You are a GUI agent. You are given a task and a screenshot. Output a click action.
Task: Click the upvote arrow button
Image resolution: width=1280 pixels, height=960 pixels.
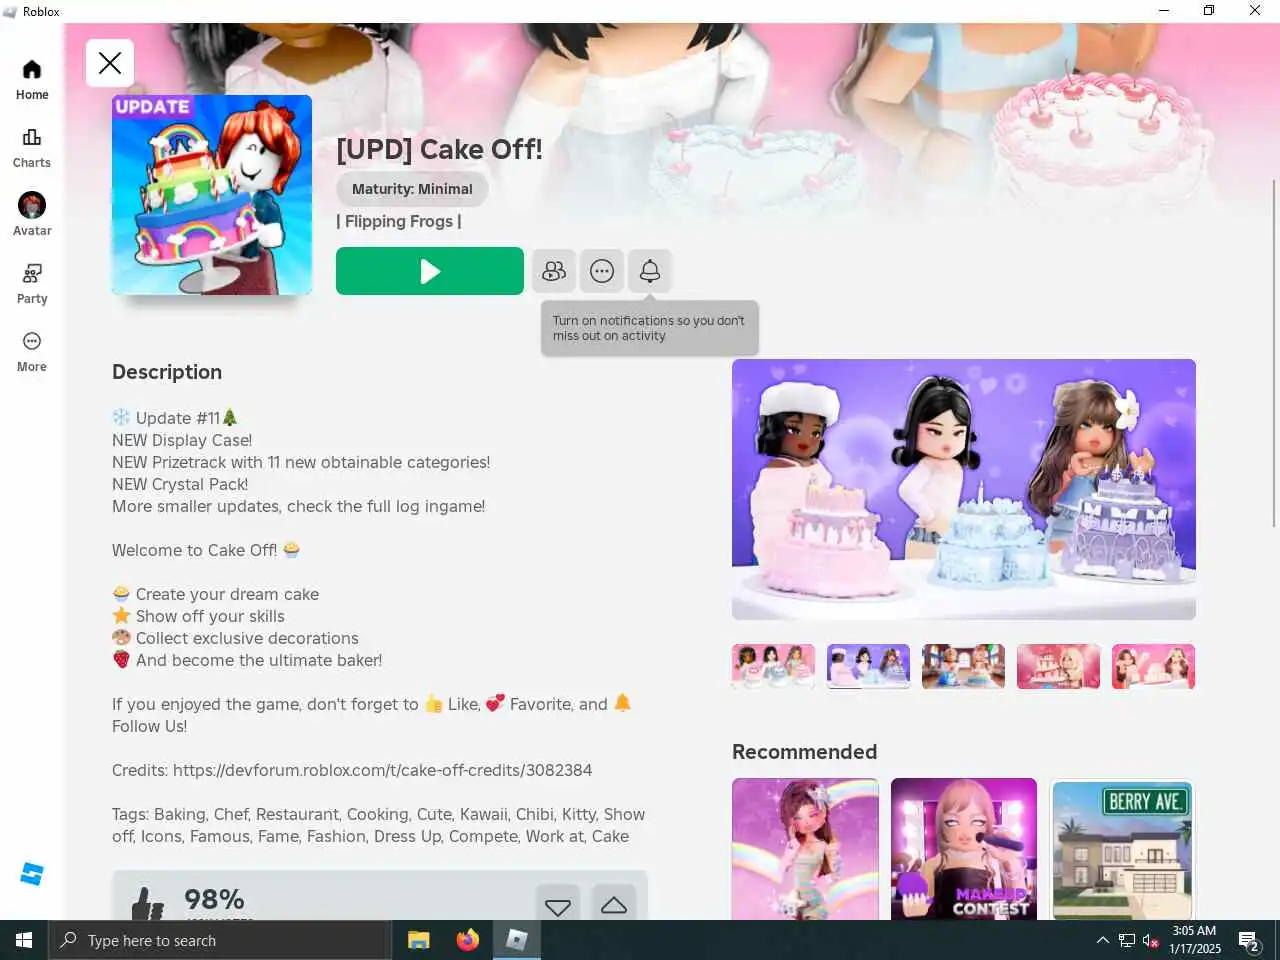(x=614, y=903)
